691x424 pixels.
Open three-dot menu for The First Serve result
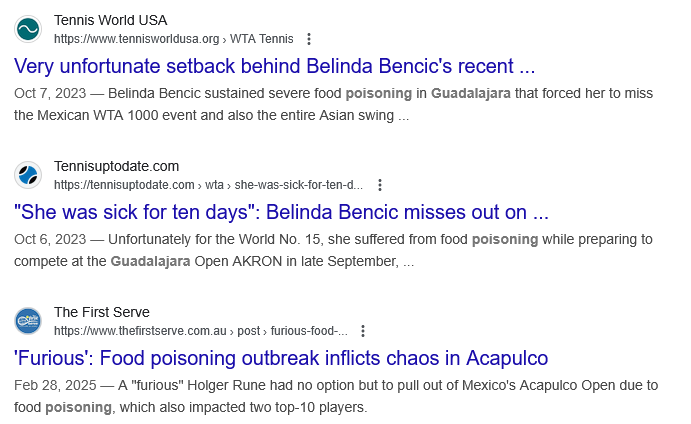click(363, 331)
